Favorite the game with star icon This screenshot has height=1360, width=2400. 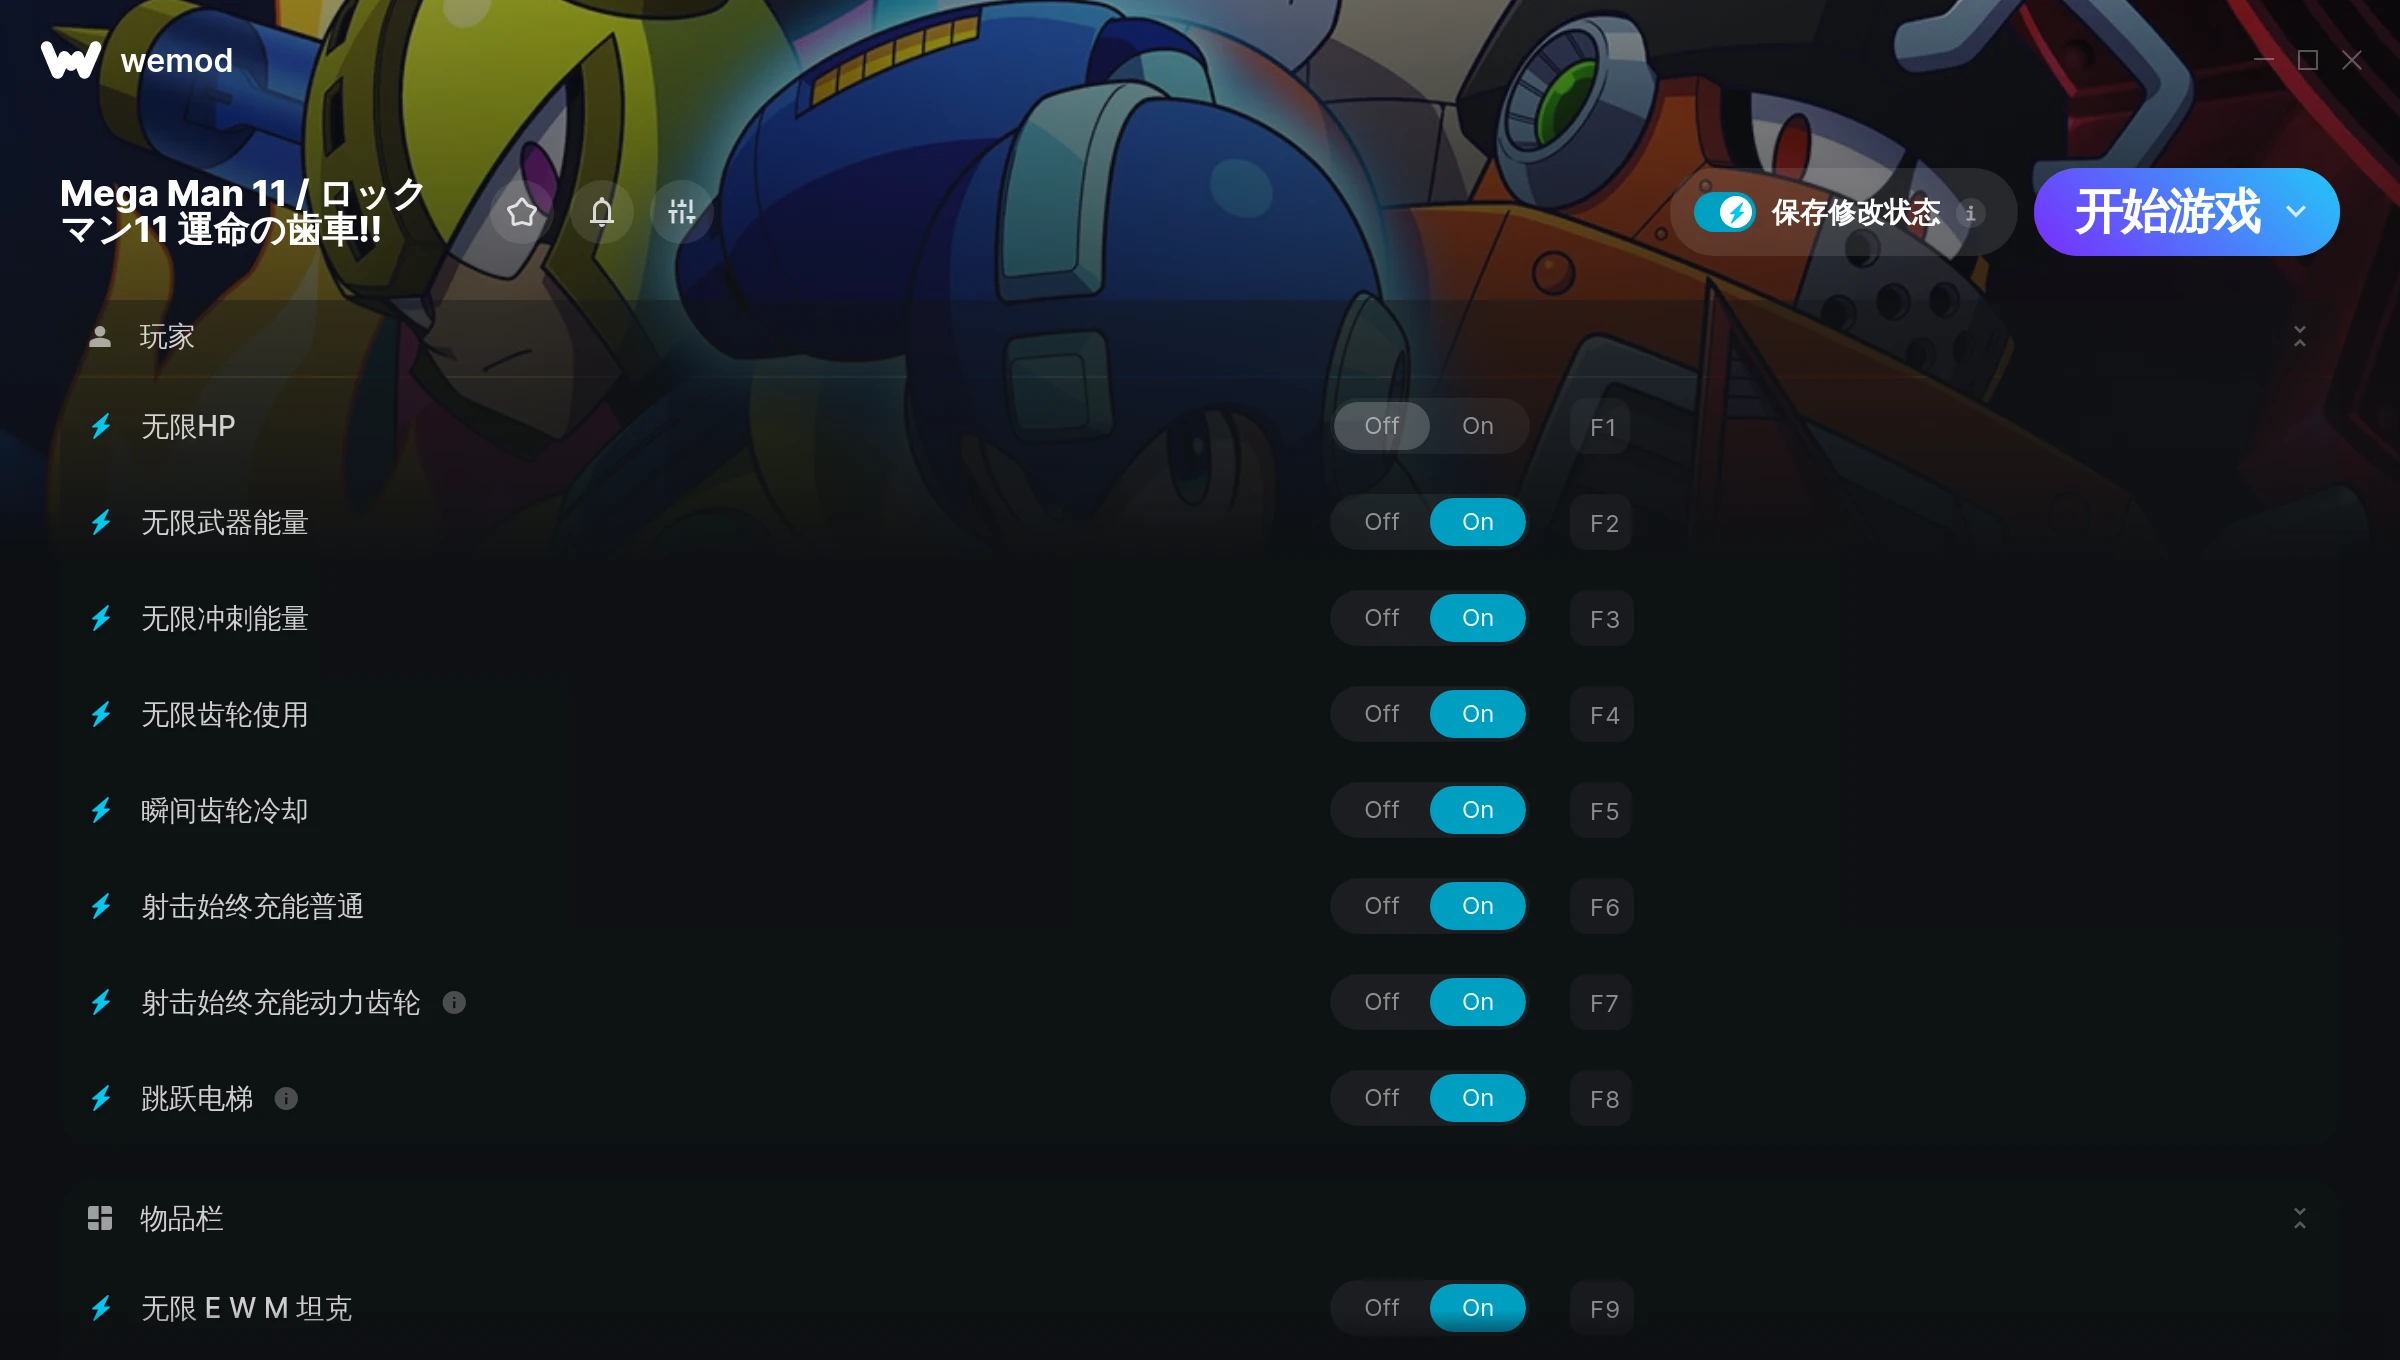521,212
